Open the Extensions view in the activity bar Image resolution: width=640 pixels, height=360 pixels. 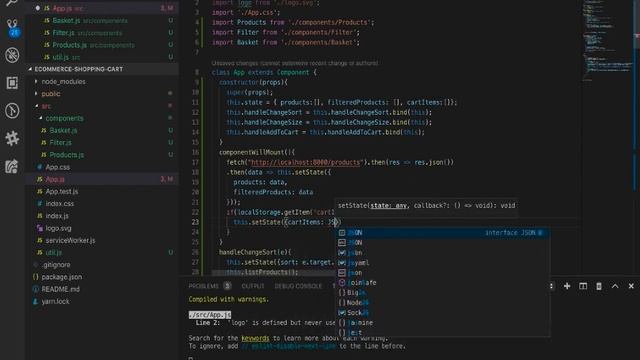pos(12,83)
